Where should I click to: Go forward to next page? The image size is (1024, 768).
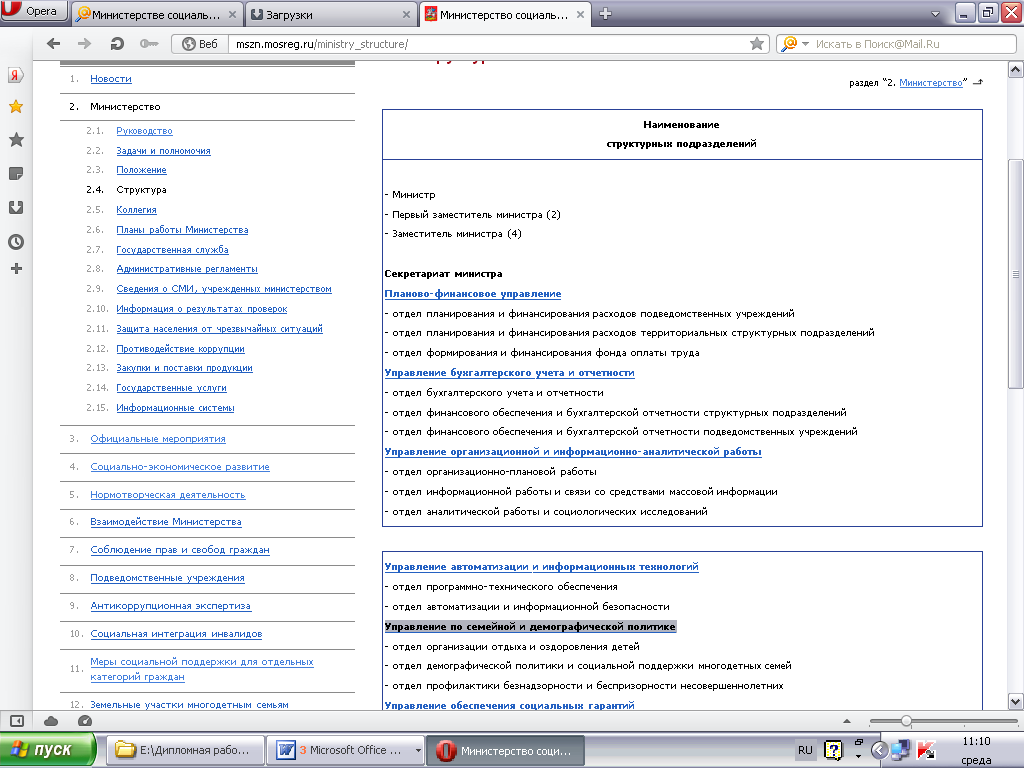pos(84,44)
